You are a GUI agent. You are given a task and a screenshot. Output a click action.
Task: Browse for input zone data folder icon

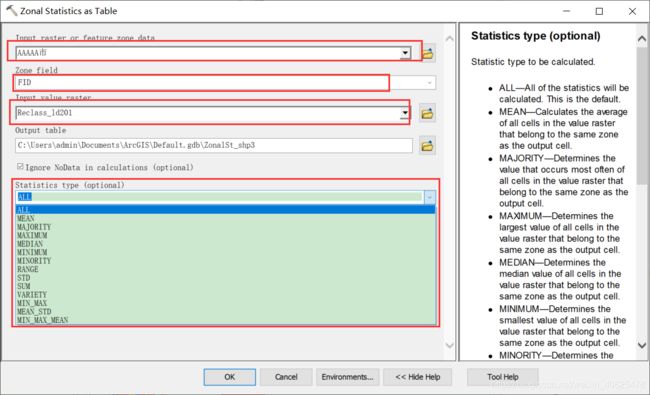pyautogui.click(x=428, y=53)
